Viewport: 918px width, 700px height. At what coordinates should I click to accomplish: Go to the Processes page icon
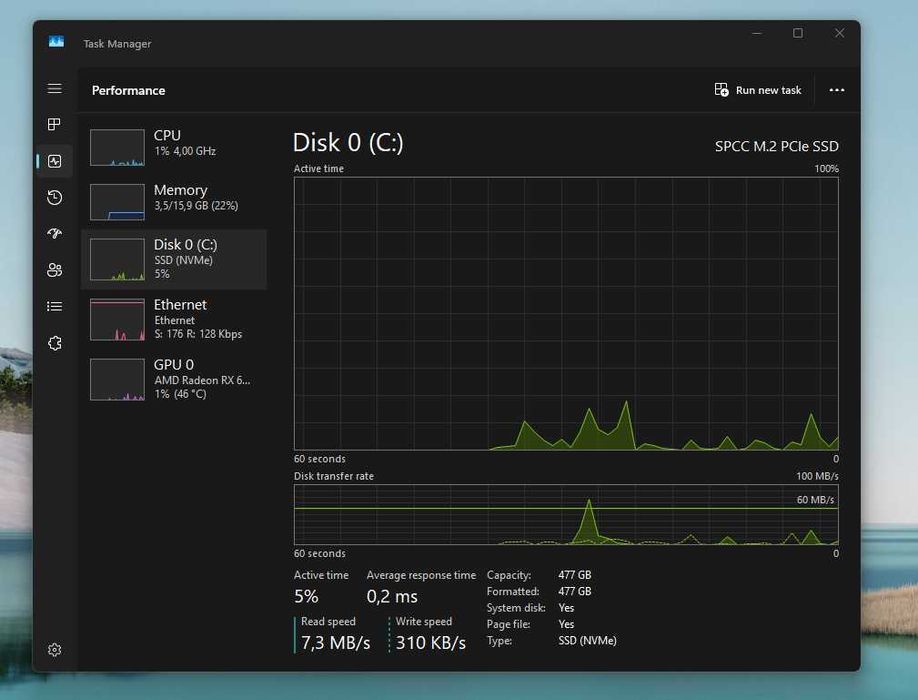point(54,124)
